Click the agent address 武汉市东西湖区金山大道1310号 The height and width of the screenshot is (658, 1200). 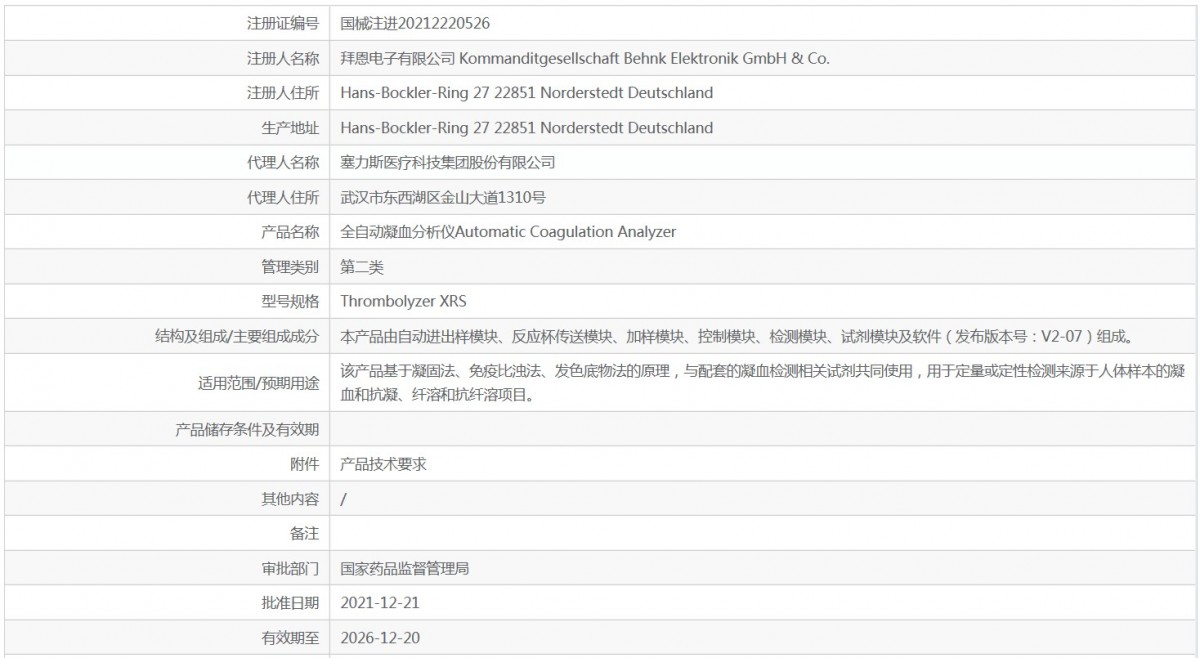443,197
